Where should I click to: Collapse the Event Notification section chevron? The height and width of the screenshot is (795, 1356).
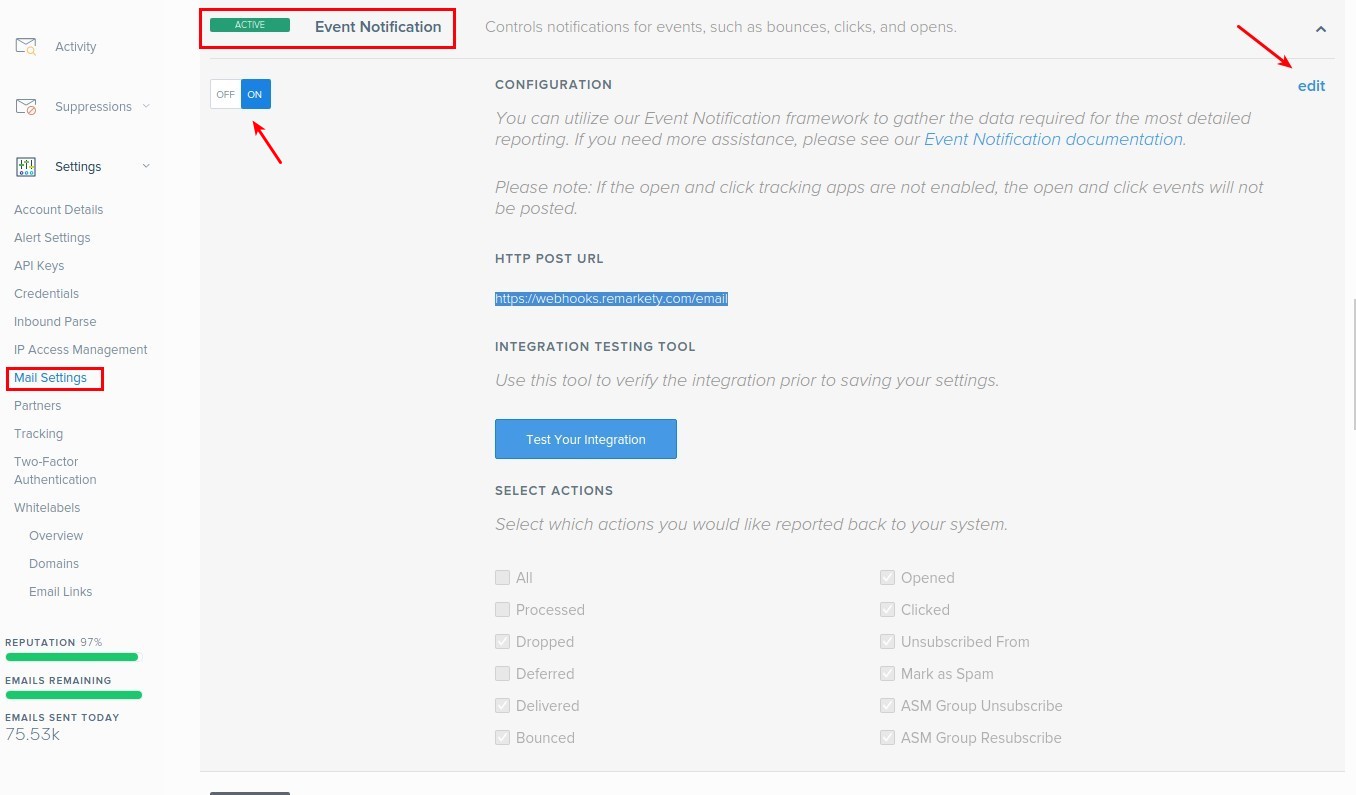(1320, 29)
